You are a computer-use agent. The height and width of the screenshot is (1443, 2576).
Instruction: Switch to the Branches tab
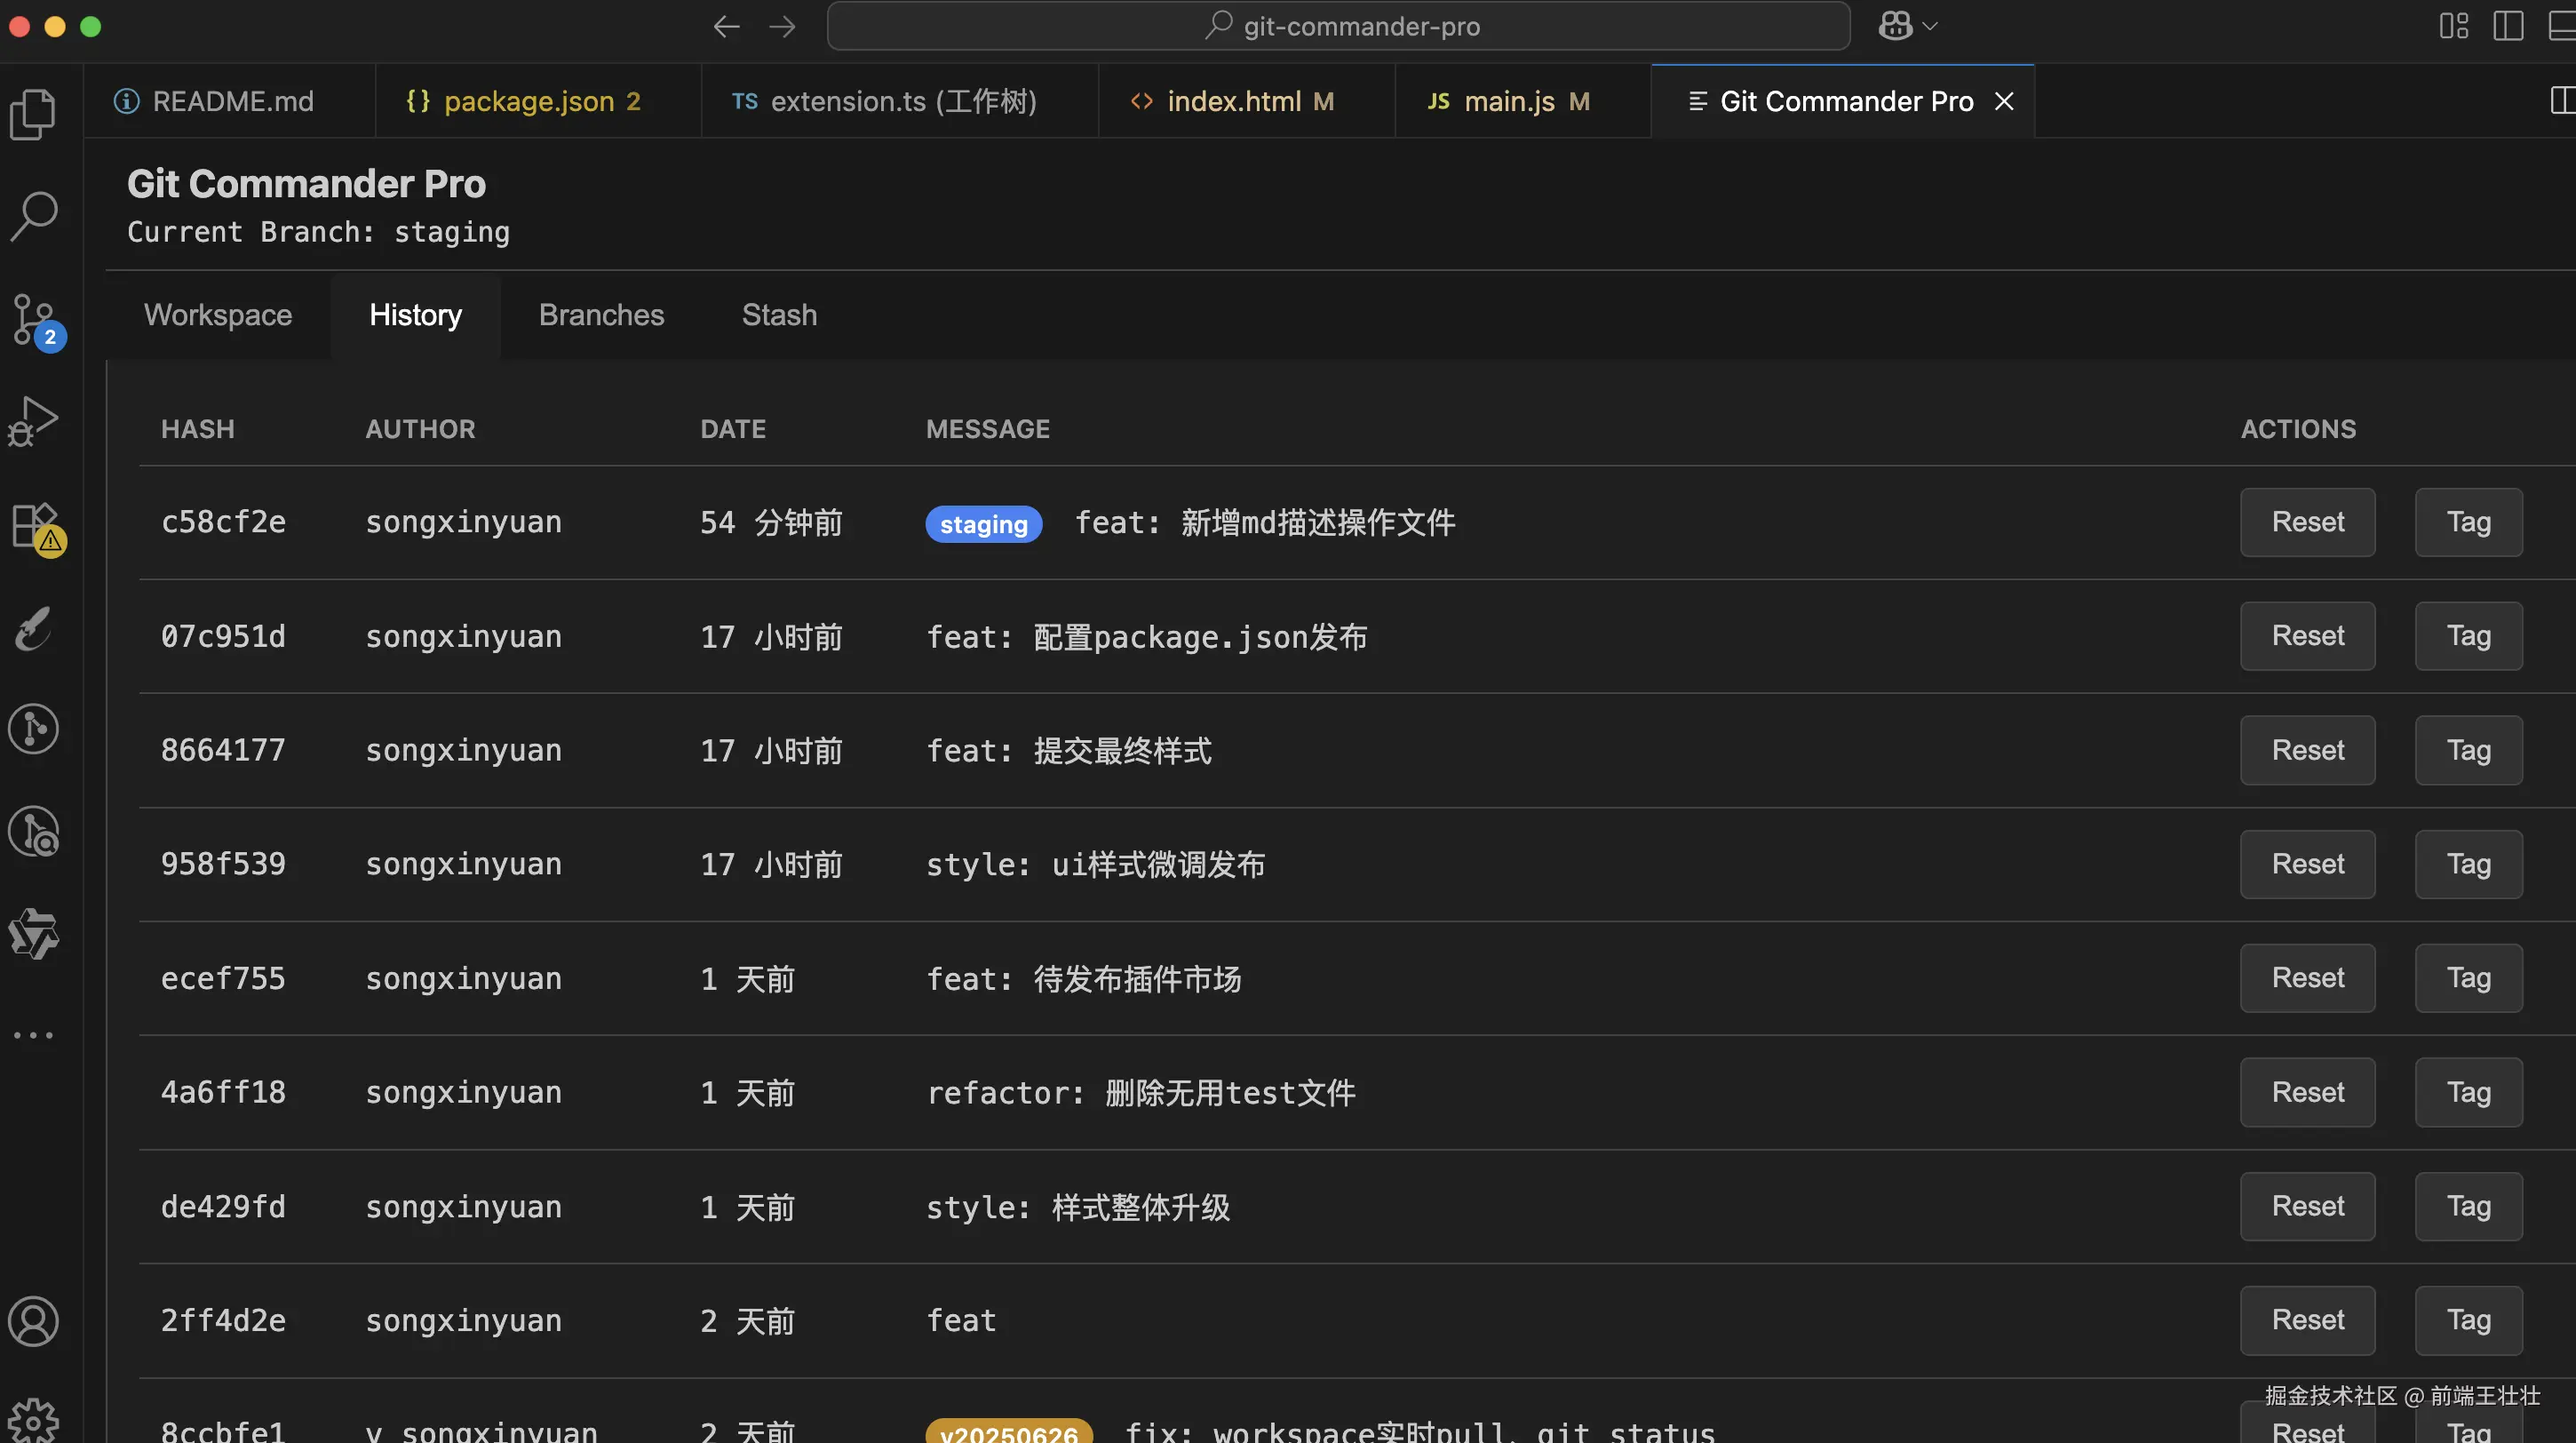(x=601, y=315)
